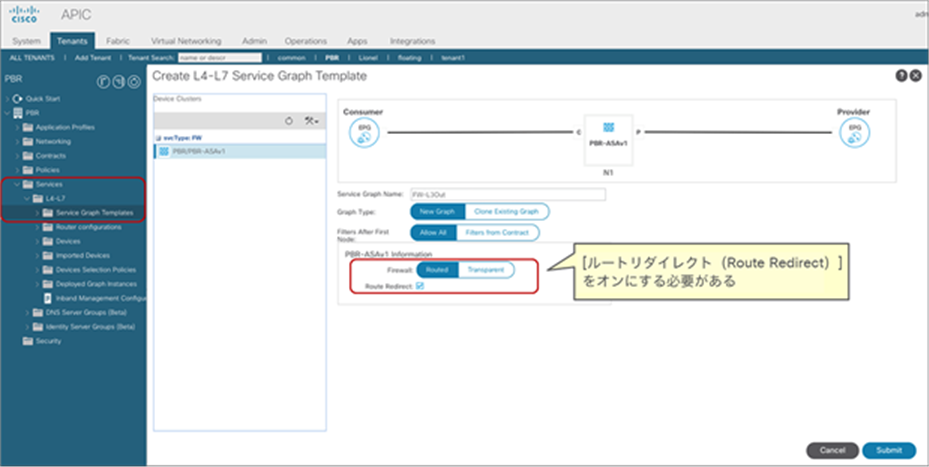Click the Consumer EPG icon

tap(364, 133)
